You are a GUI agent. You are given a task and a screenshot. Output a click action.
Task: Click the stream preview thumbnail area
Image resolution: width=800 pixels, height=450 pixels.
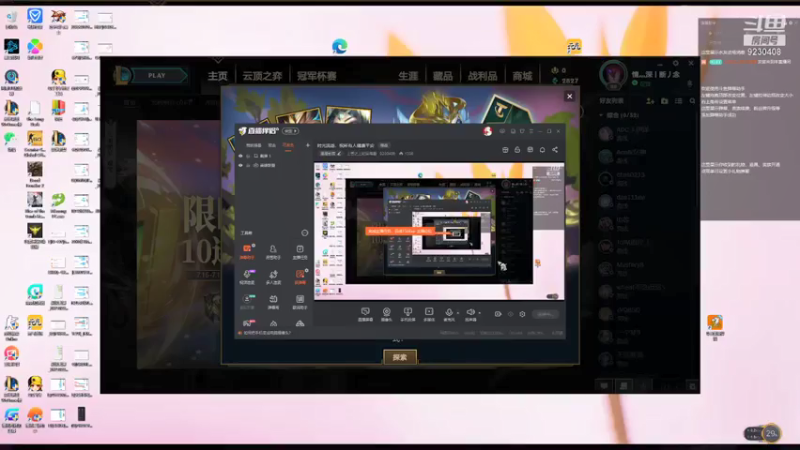tap(439, 231)
